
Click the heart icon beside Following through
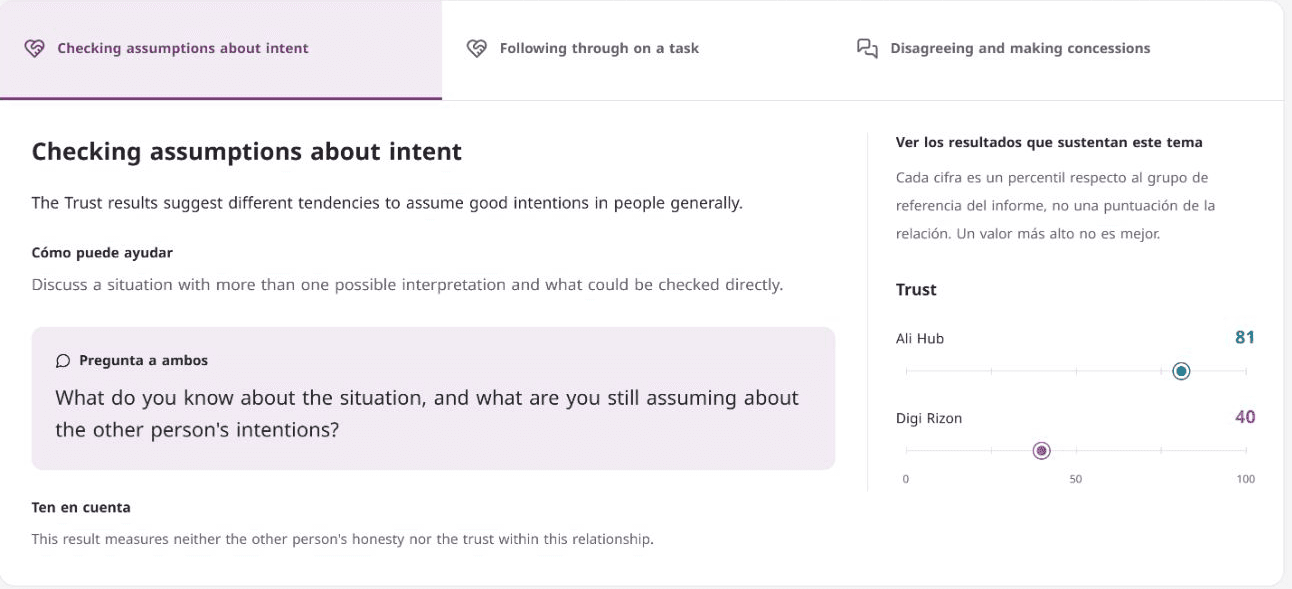pyautogui.click(x=477, y=48)
